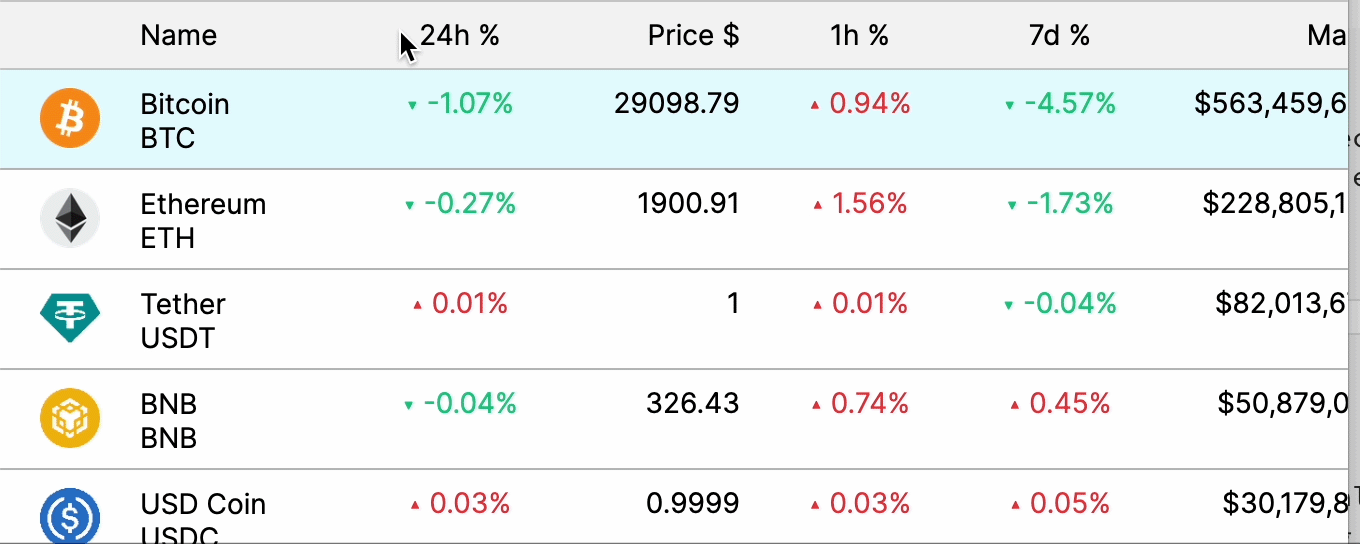The height and width of the screenshot is (544, 1360).
Task: Click the USD Coin name text
Action: [x=203, y=504]
